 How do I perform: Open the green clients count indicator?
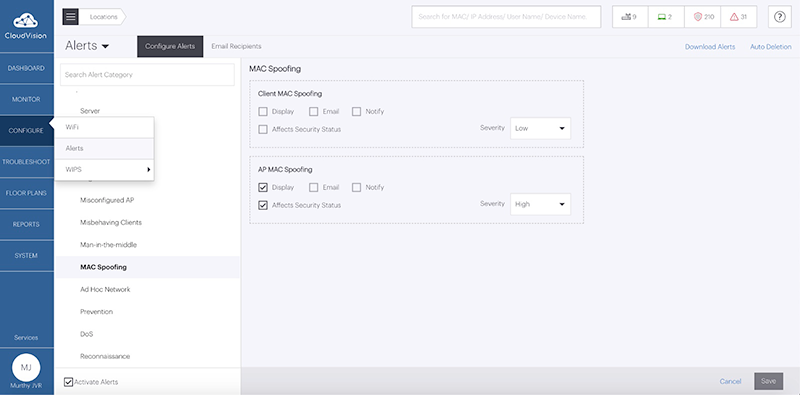coord(666,17)
